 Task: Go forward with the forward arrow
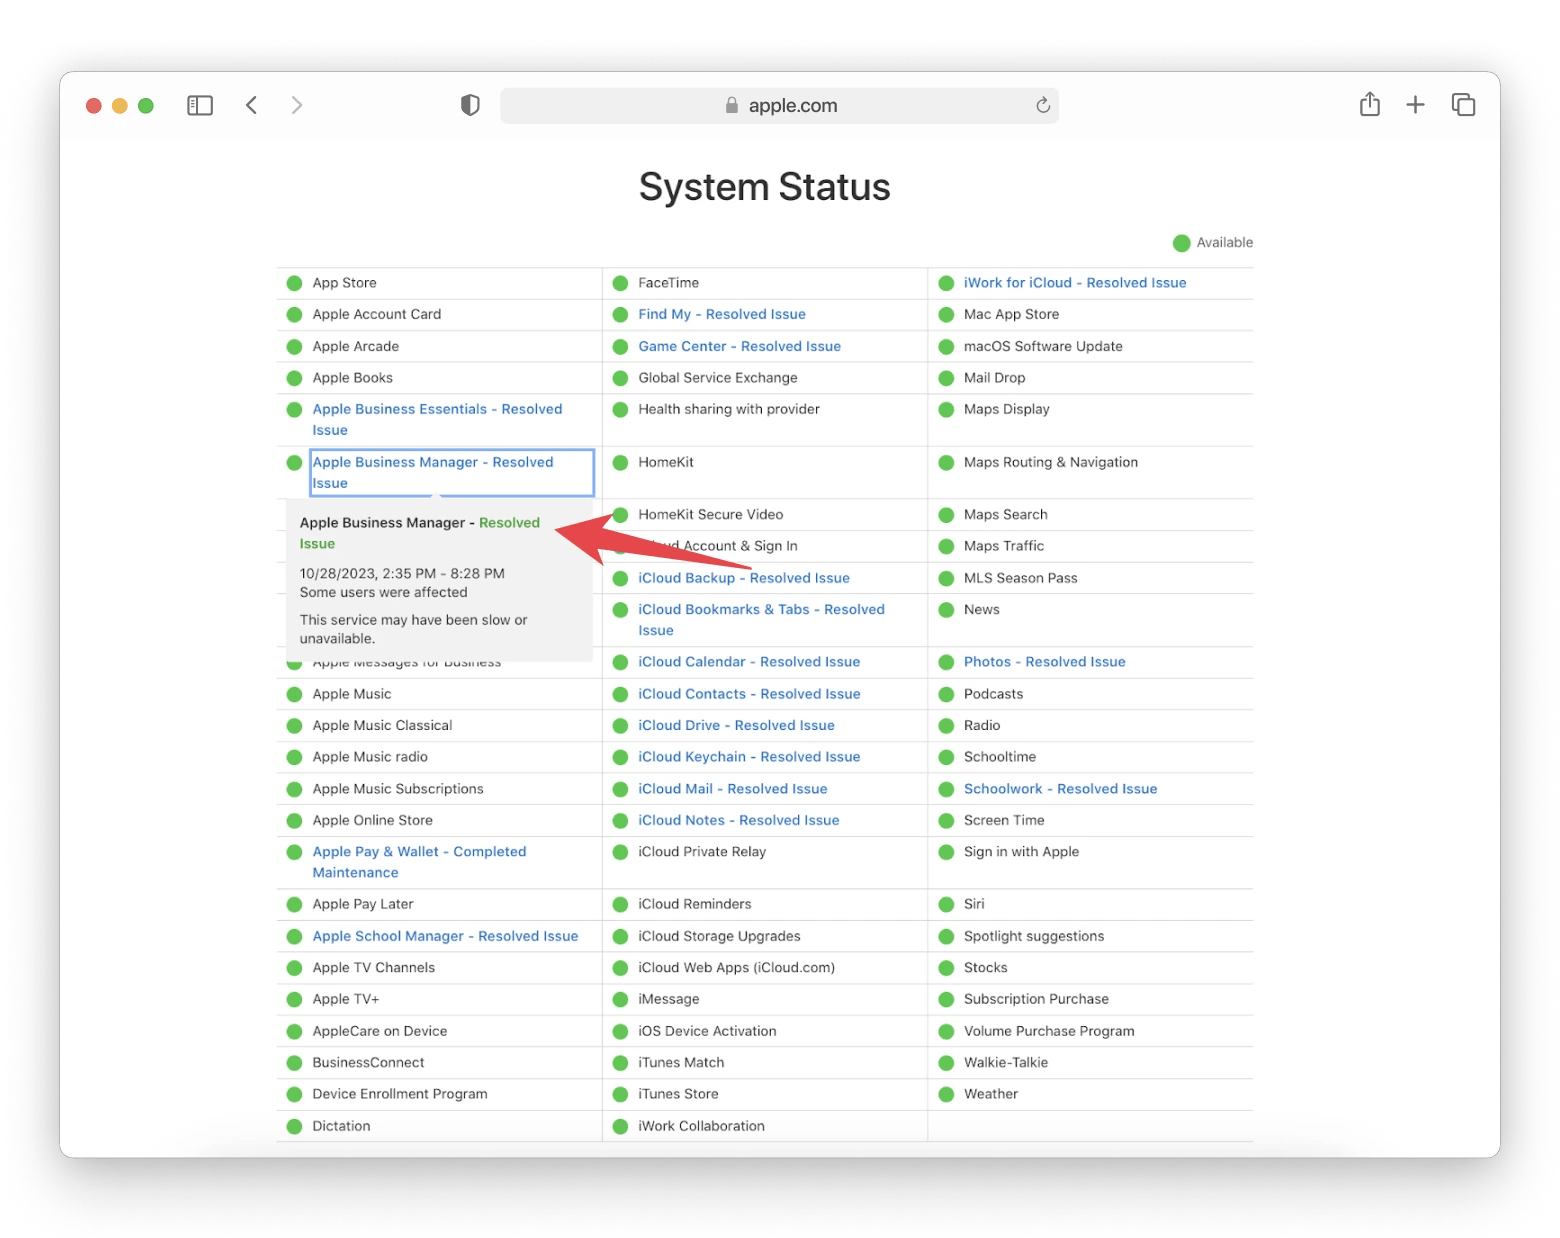coord(297,105)
